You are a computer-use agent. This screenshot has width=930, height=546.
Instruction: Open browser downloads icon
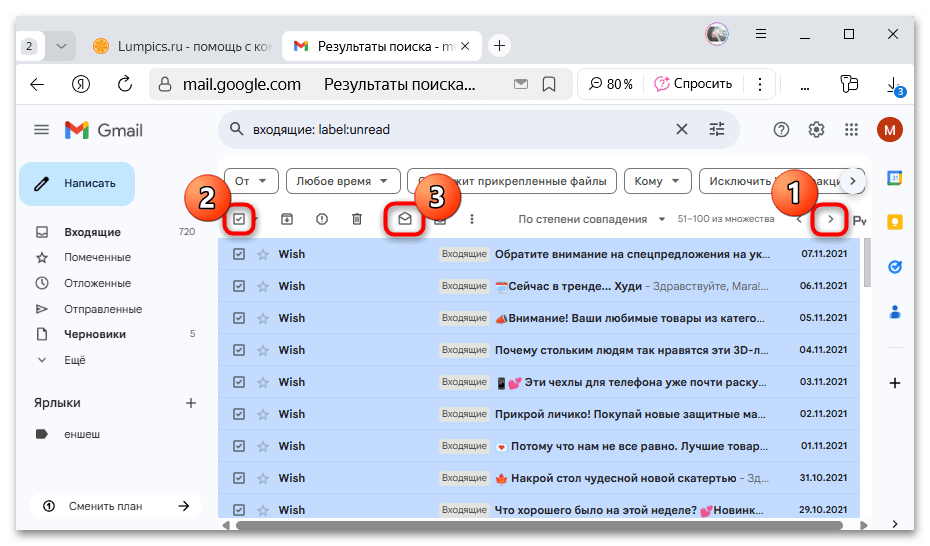tap(895, 85)
